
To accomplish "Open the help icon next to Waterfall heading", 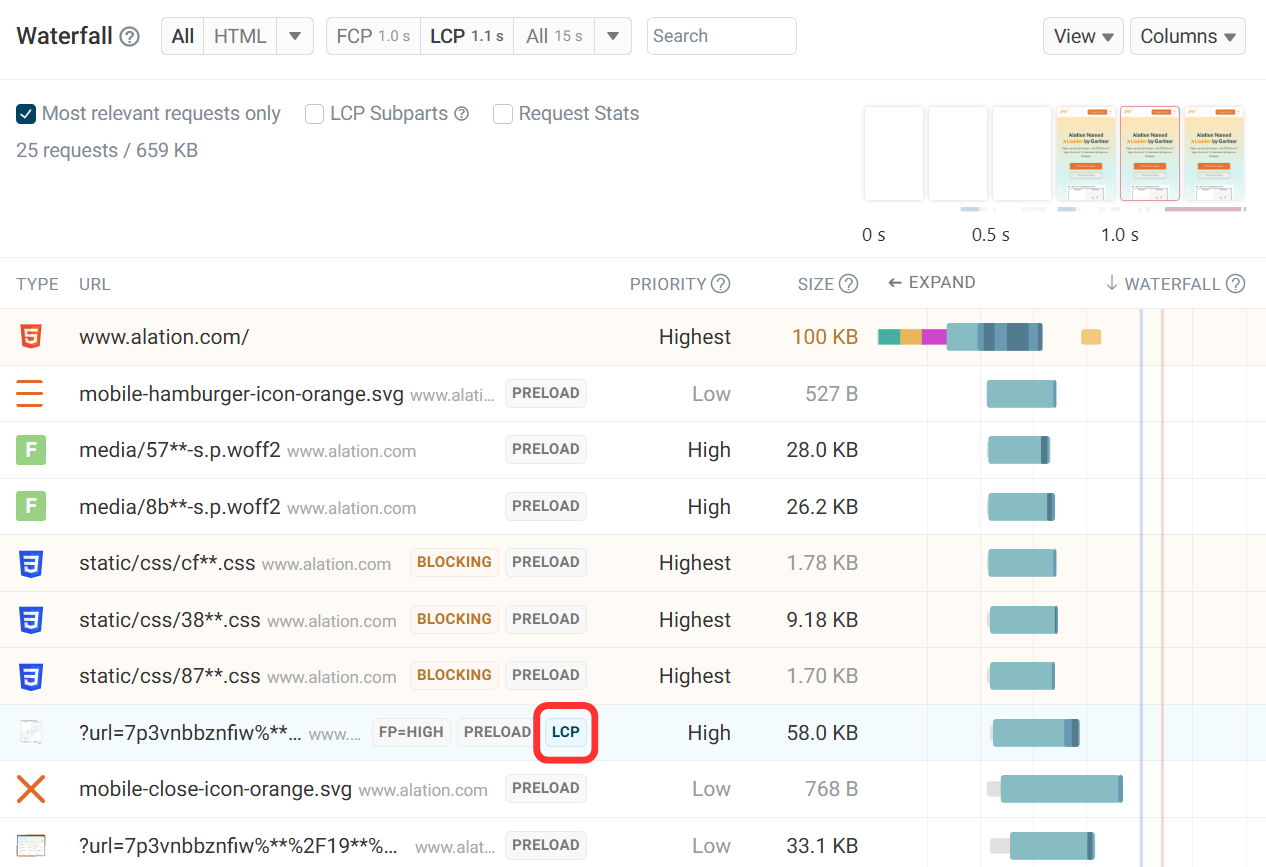I will pyautogui.click(x=129, y=35).
